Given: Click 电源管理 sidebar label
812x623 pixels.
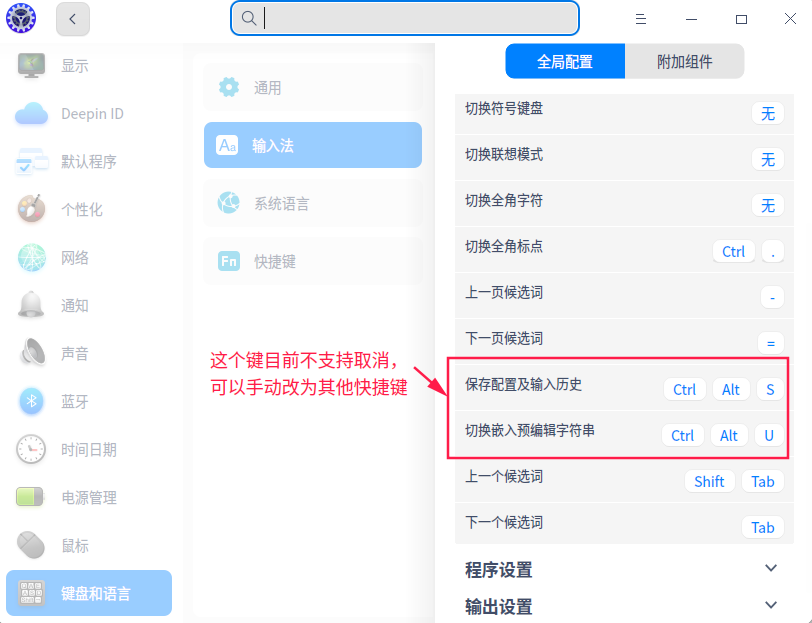Looking at the screenshot, I should (x=89, y=498).
